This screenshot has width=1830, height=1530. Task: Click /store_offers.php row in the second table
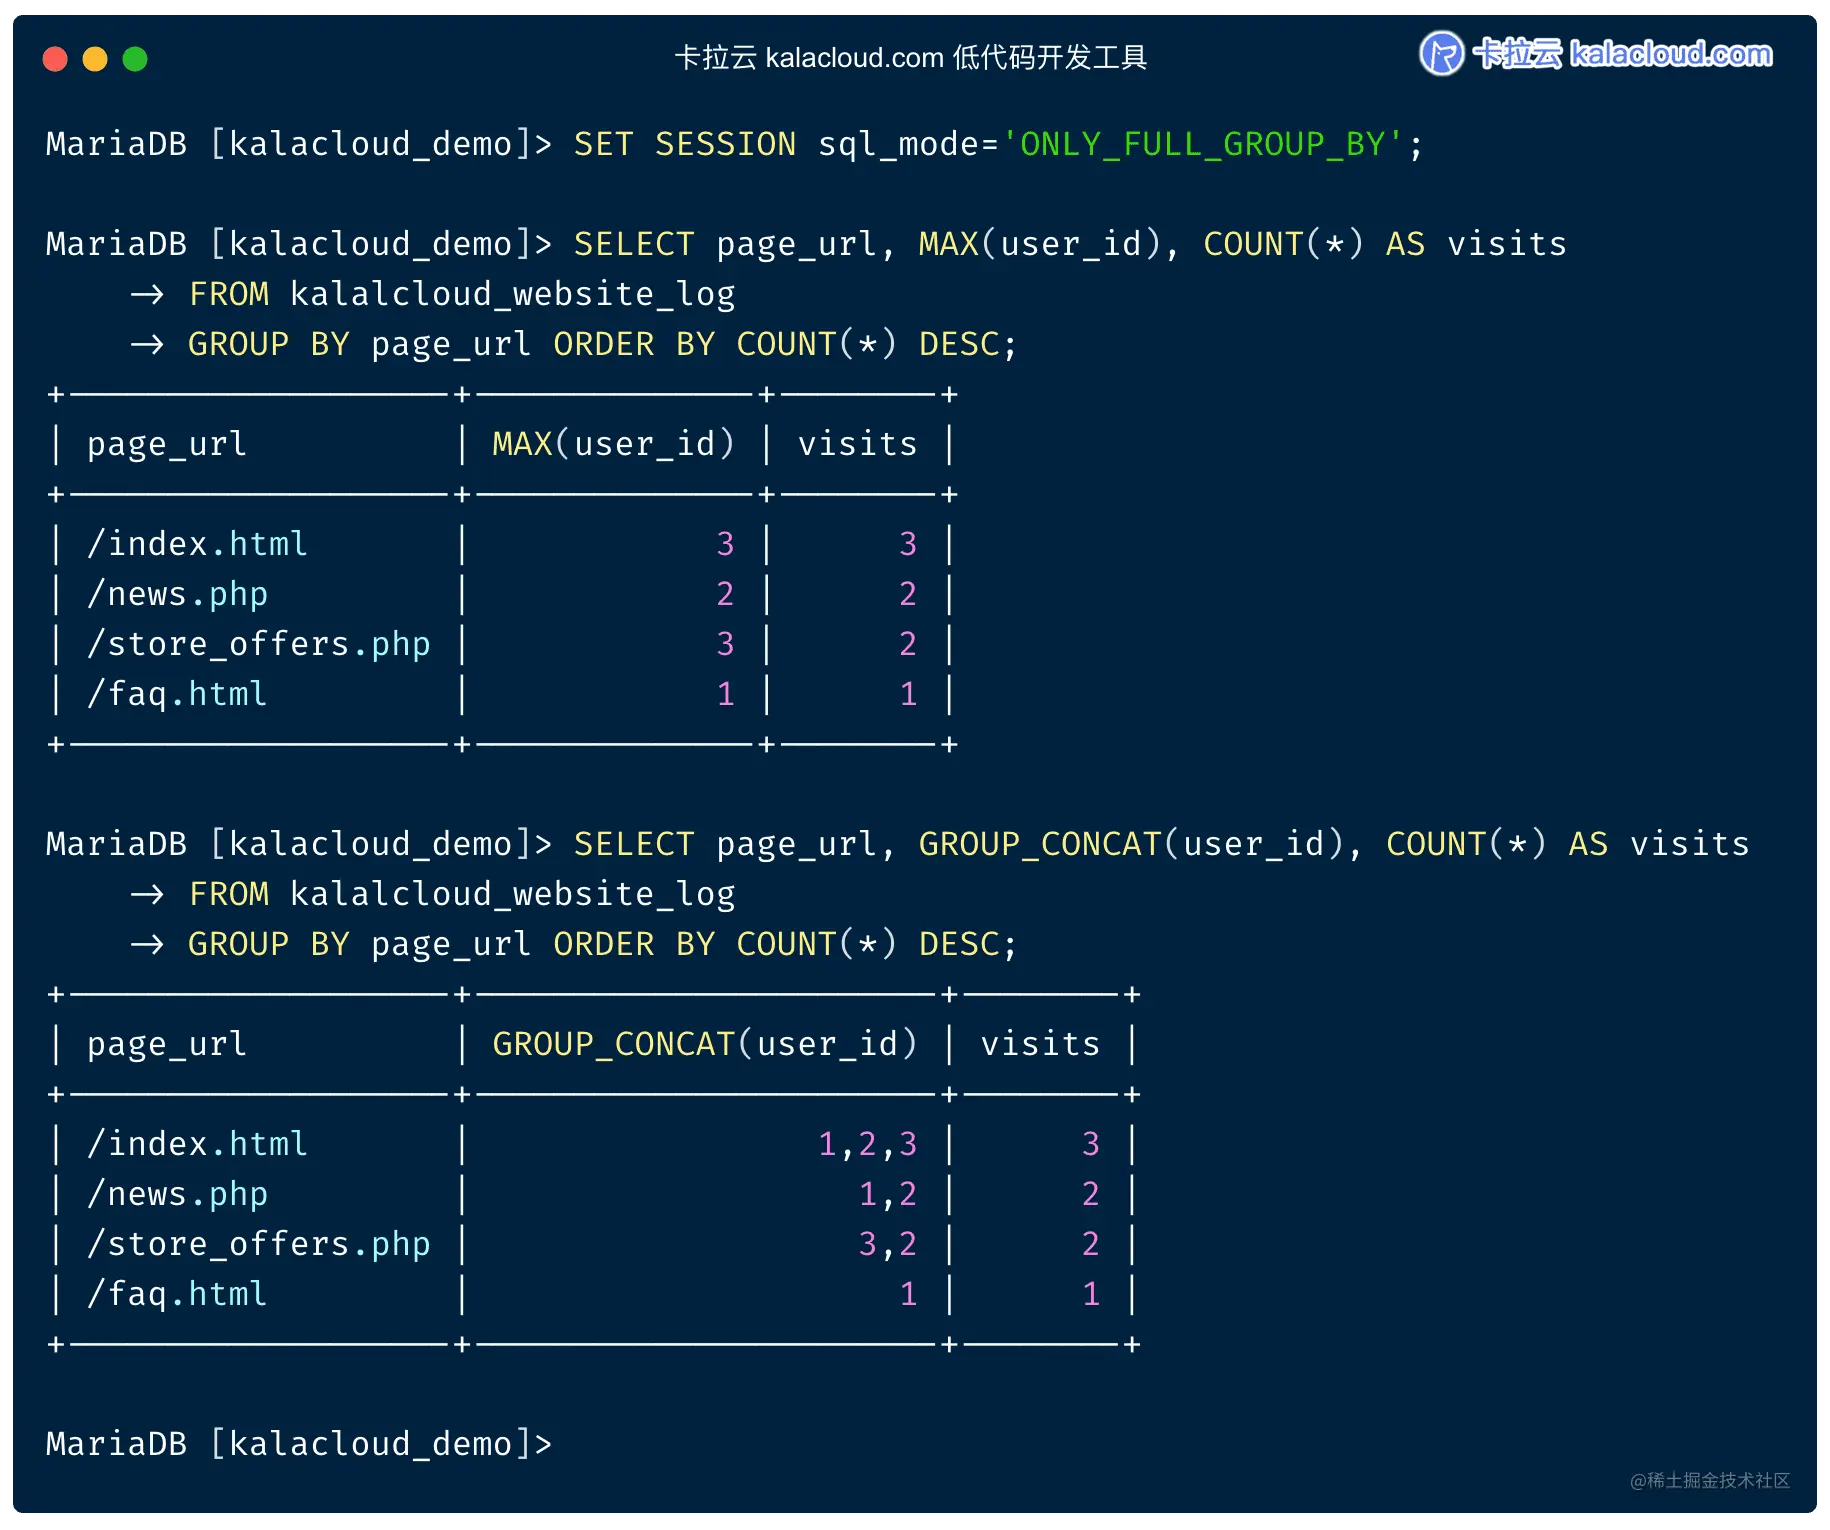(x=594, y=1244)
